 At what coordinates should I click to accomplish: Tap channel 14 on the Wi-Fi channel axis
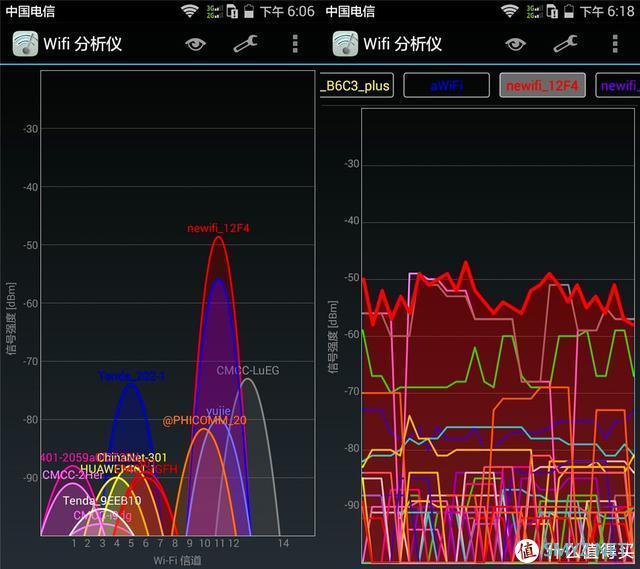click(283, 543)
